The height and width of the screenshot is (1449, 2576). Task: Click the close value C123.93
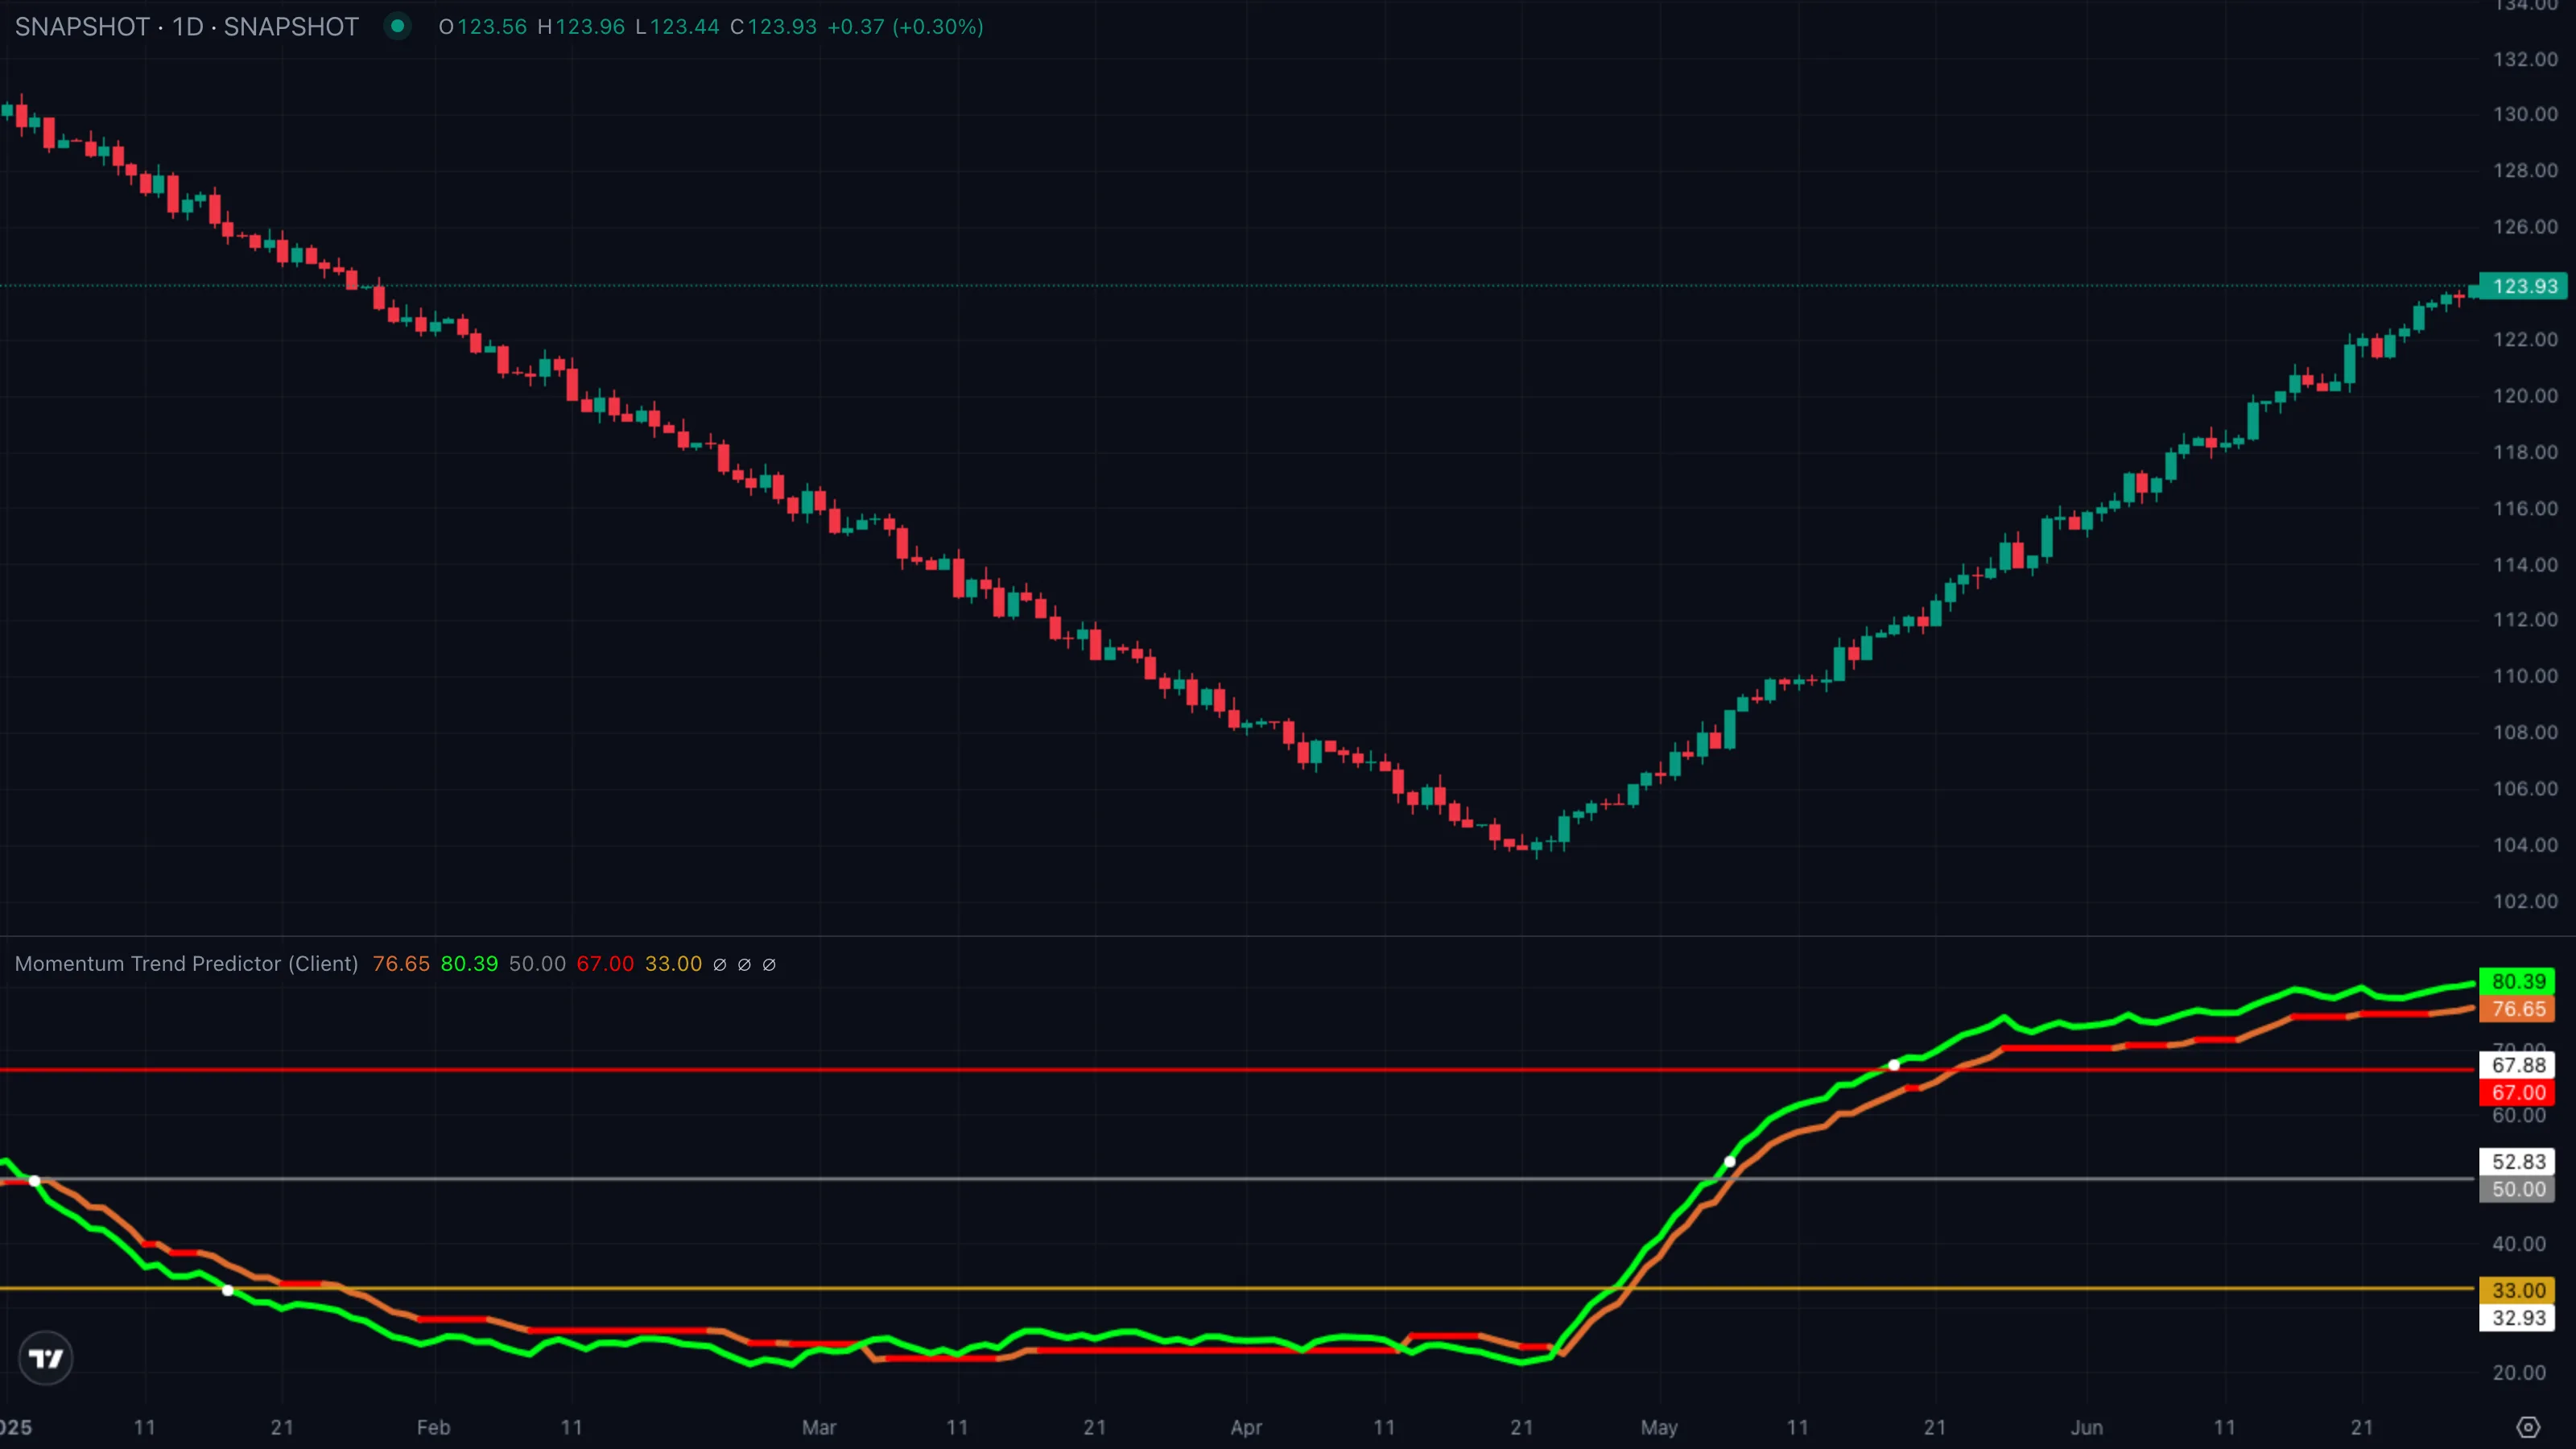(x=773, y=27)
